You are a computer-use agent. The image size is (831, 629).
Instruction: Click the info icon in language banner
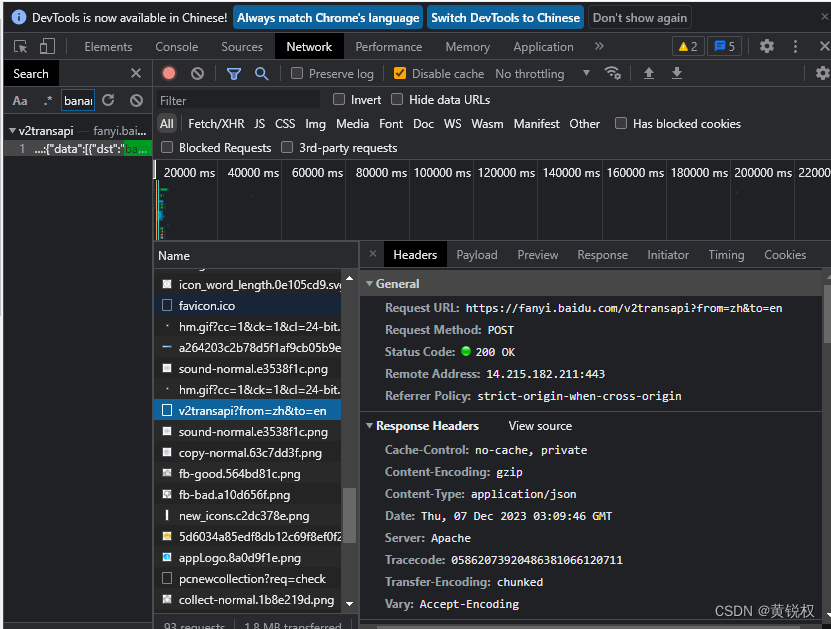click(19, 17)
